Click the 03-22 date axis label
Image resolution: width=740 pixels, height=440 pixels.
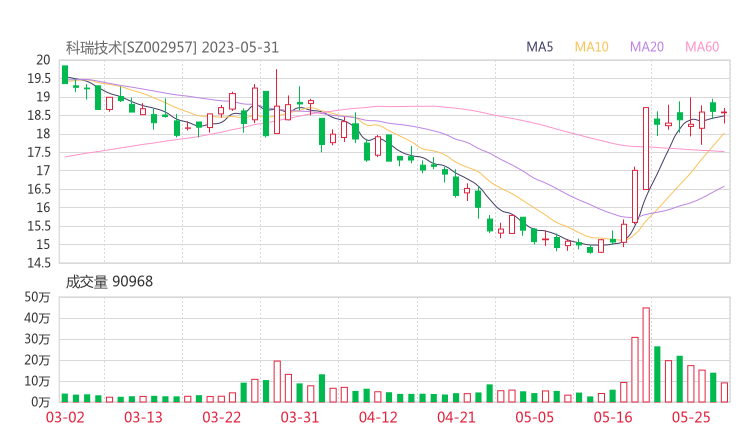pos(222,418)
